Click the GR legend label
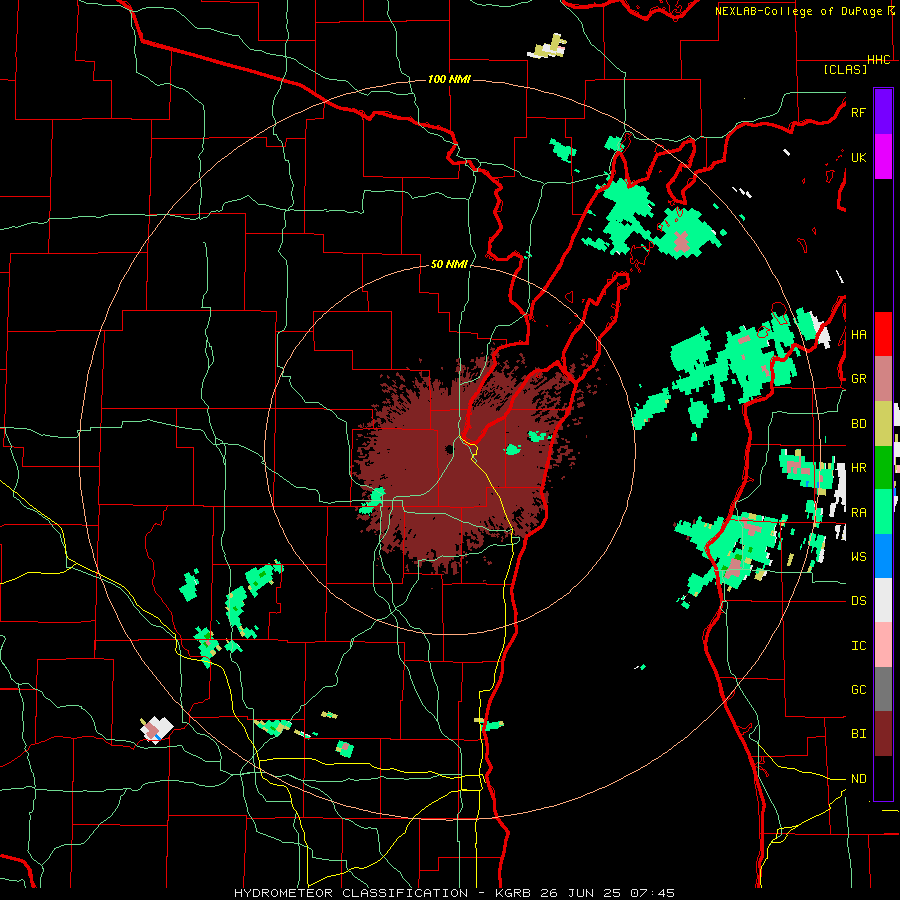Image resolution: width=900 pixels, height=900 pixels. (x=858, y=379)
